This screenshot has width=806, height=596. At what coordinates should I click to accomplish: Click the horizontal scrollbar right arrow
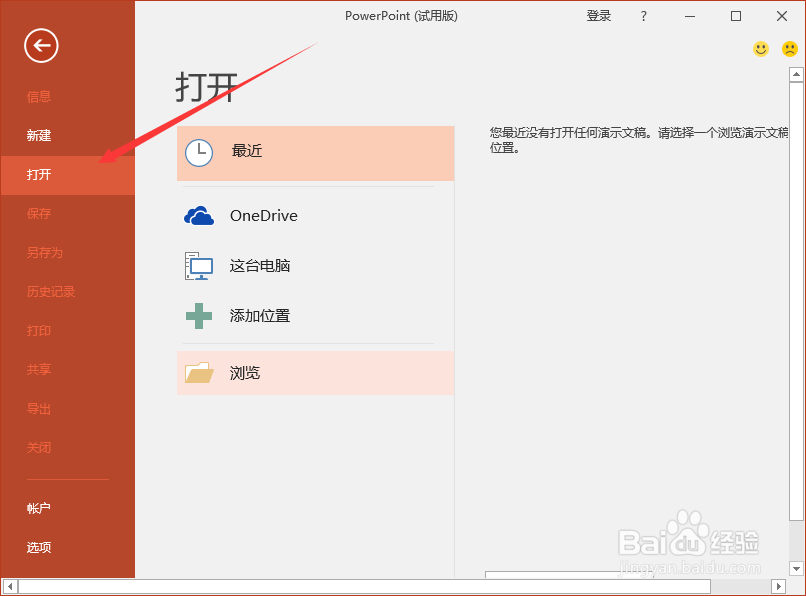coord(779,586)
